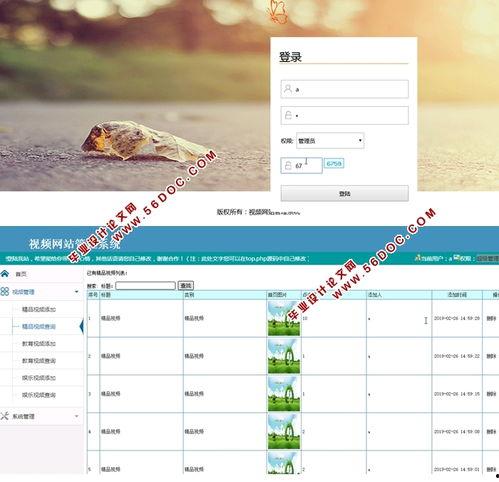This screenshot has height=482, width=499.
Task: Delete row 3 via its 删除 link
Action: 491,394
